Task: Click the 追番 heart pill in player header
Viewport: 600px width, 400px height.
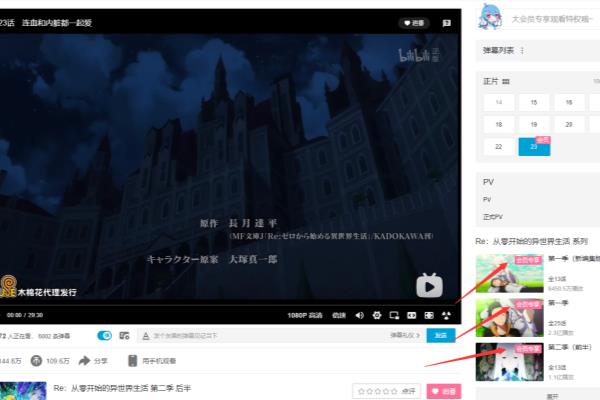Action: click(414, 23)
